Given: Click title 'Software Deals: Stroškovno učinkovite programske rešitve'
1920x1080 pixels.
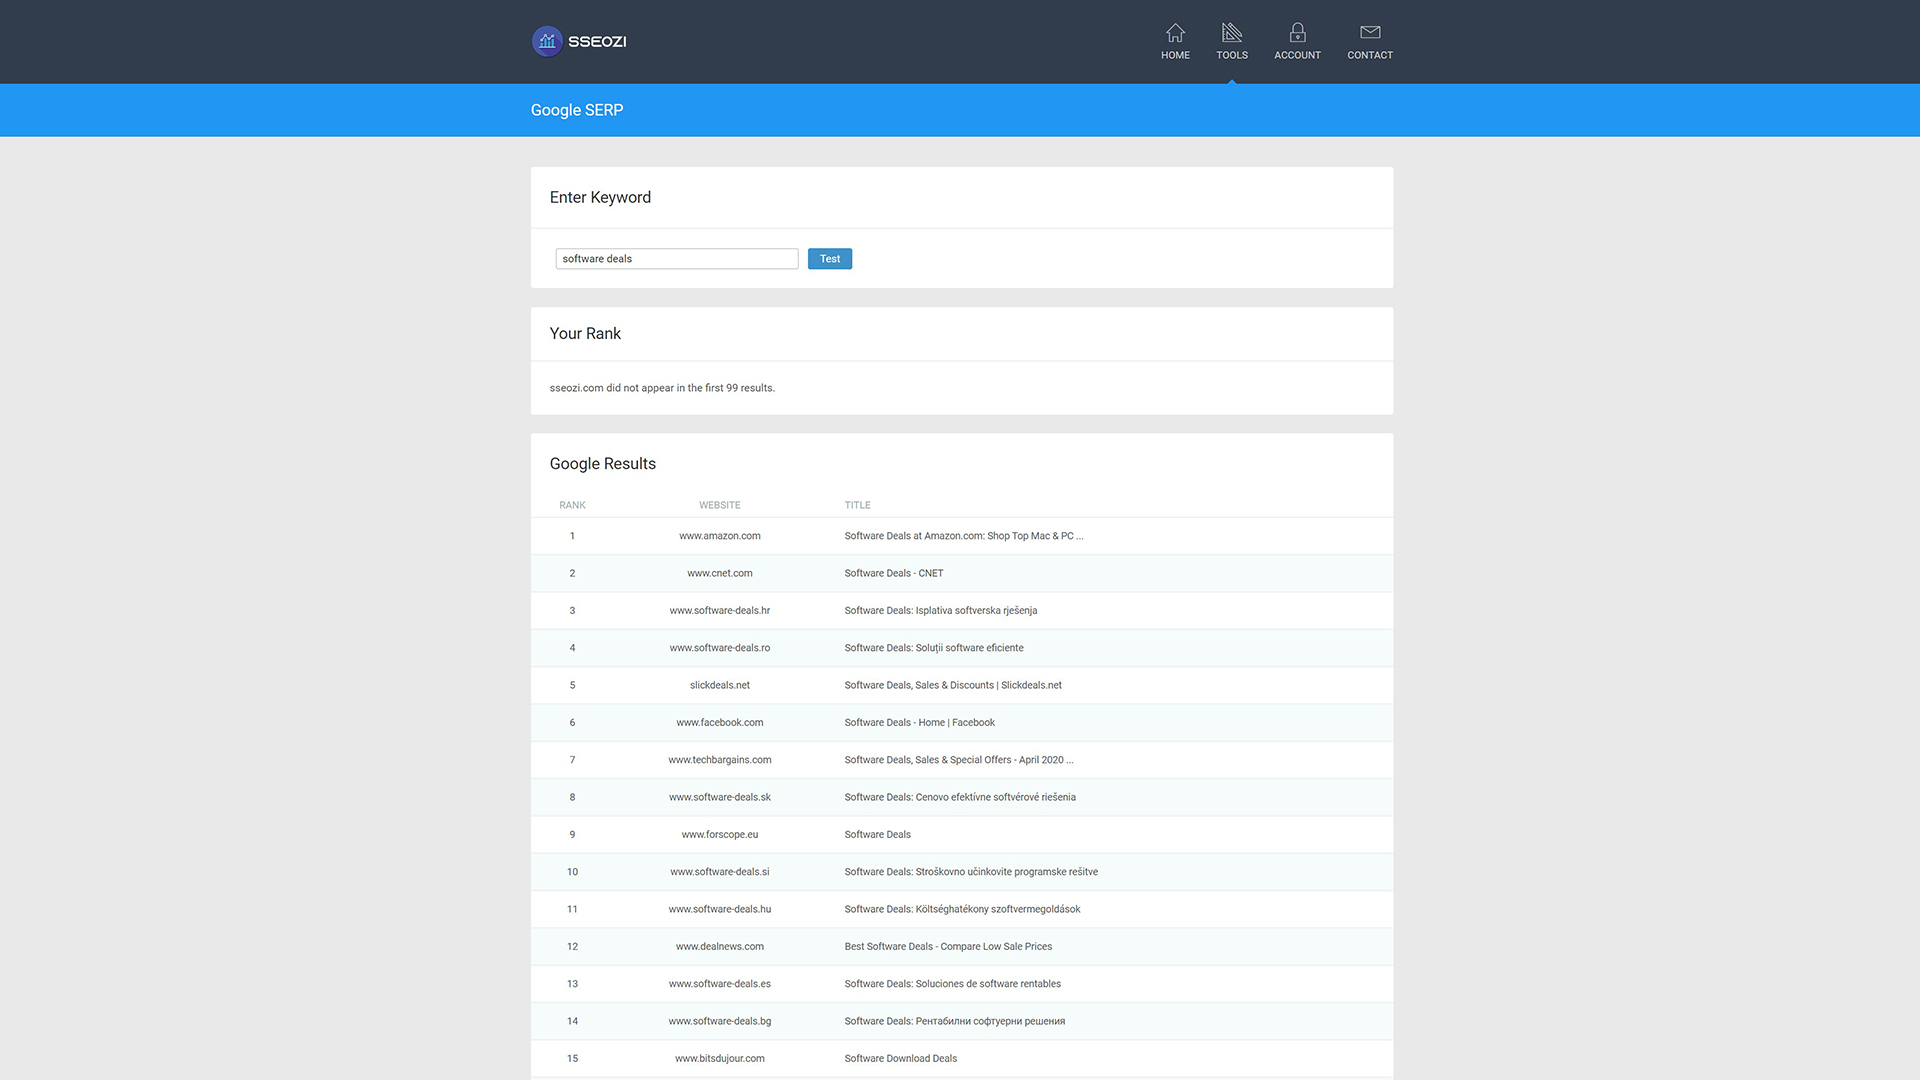Looking at the screenshot, I should coord(971,872).
